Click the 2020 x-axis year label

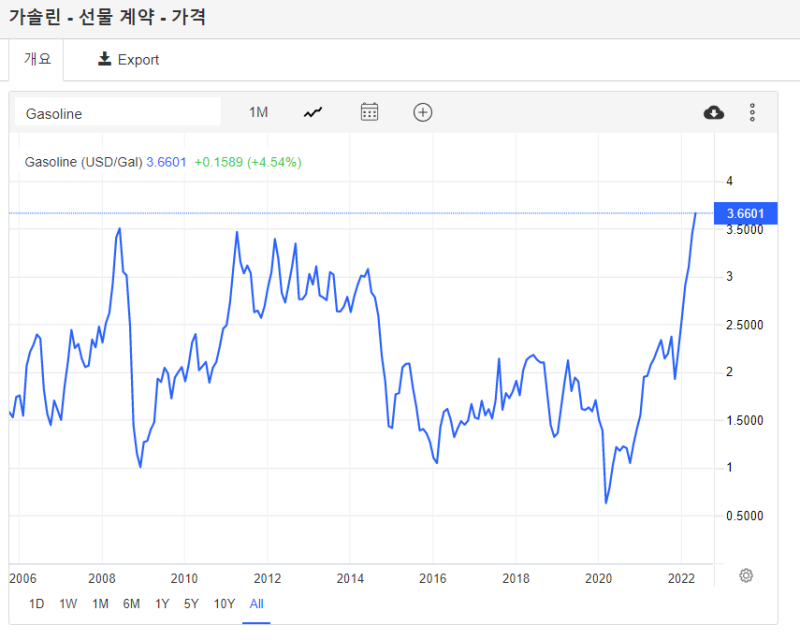[x=598, y=579]
